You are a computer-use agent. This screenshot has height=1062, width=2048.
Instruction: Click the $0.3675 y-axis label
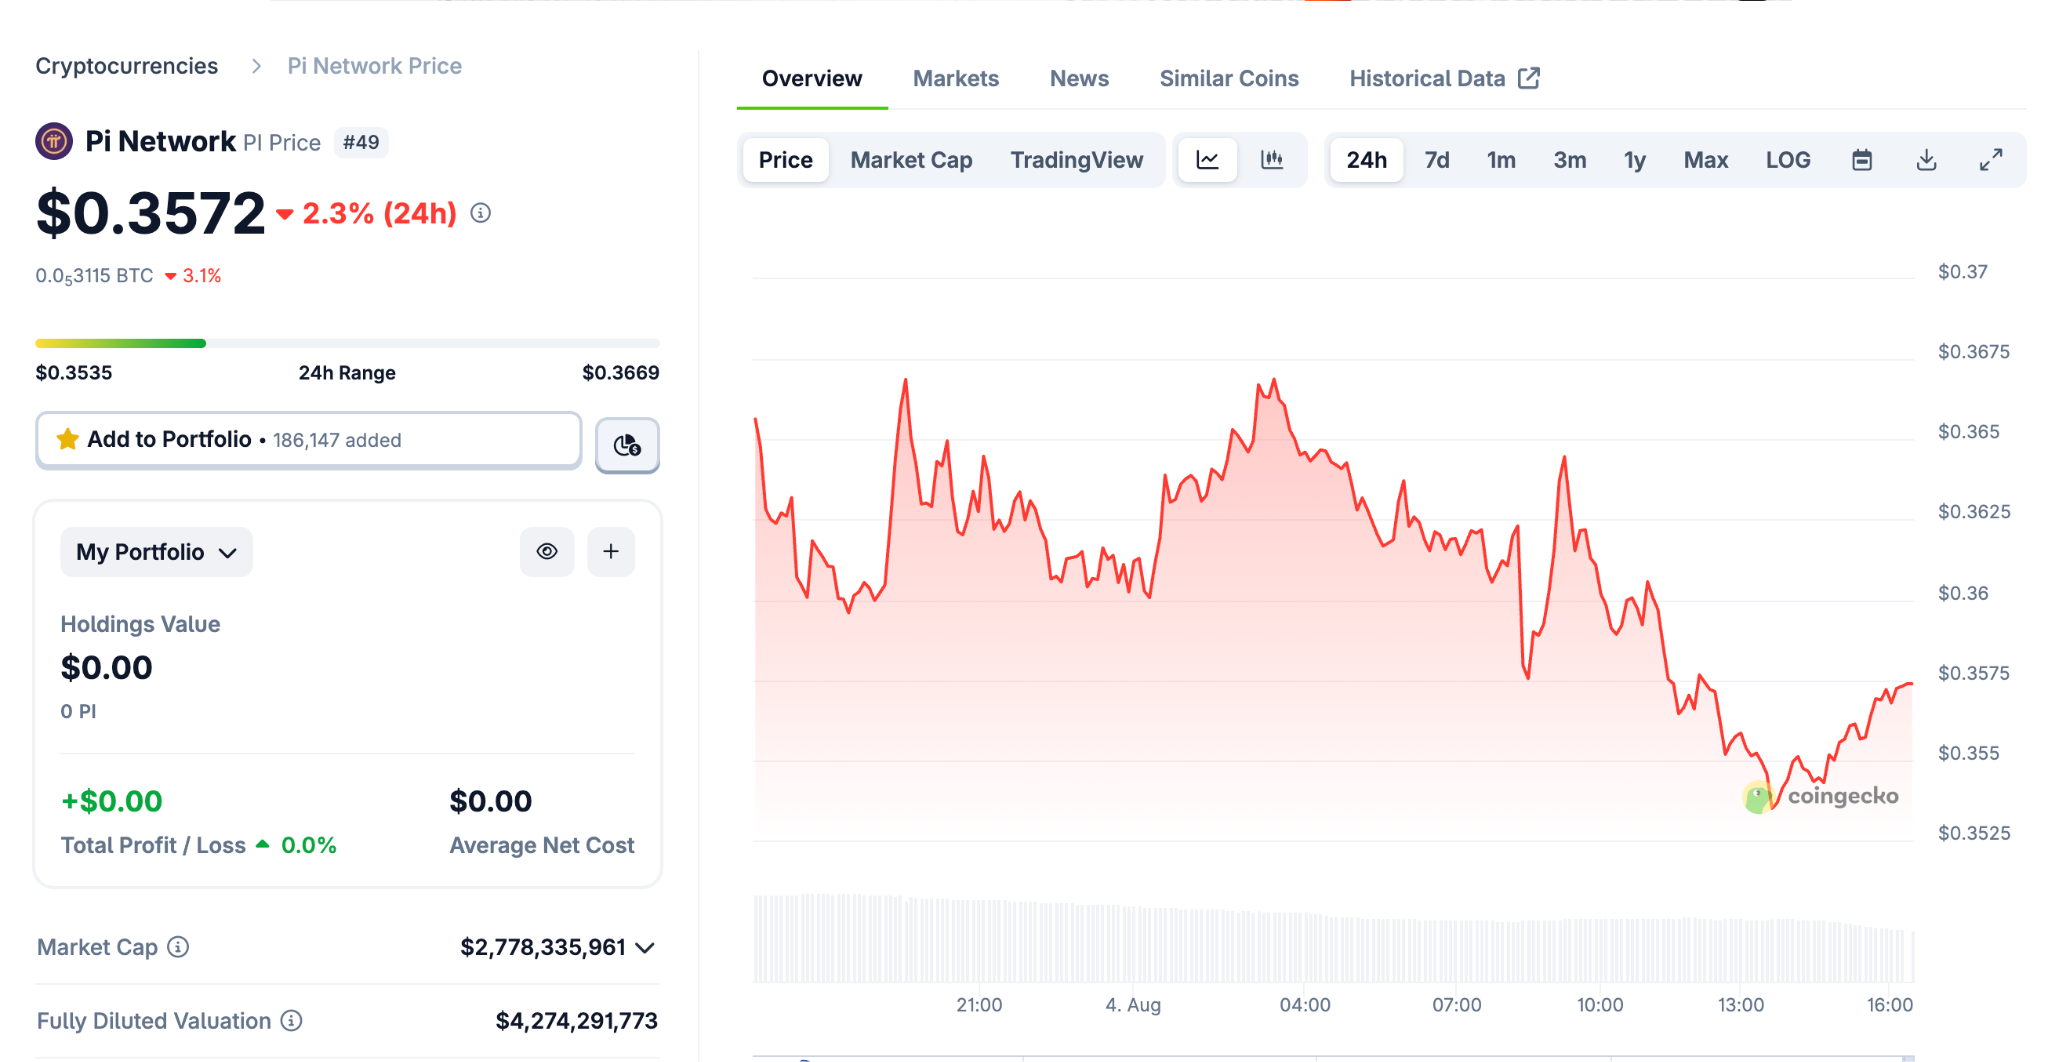point(1974,351)
